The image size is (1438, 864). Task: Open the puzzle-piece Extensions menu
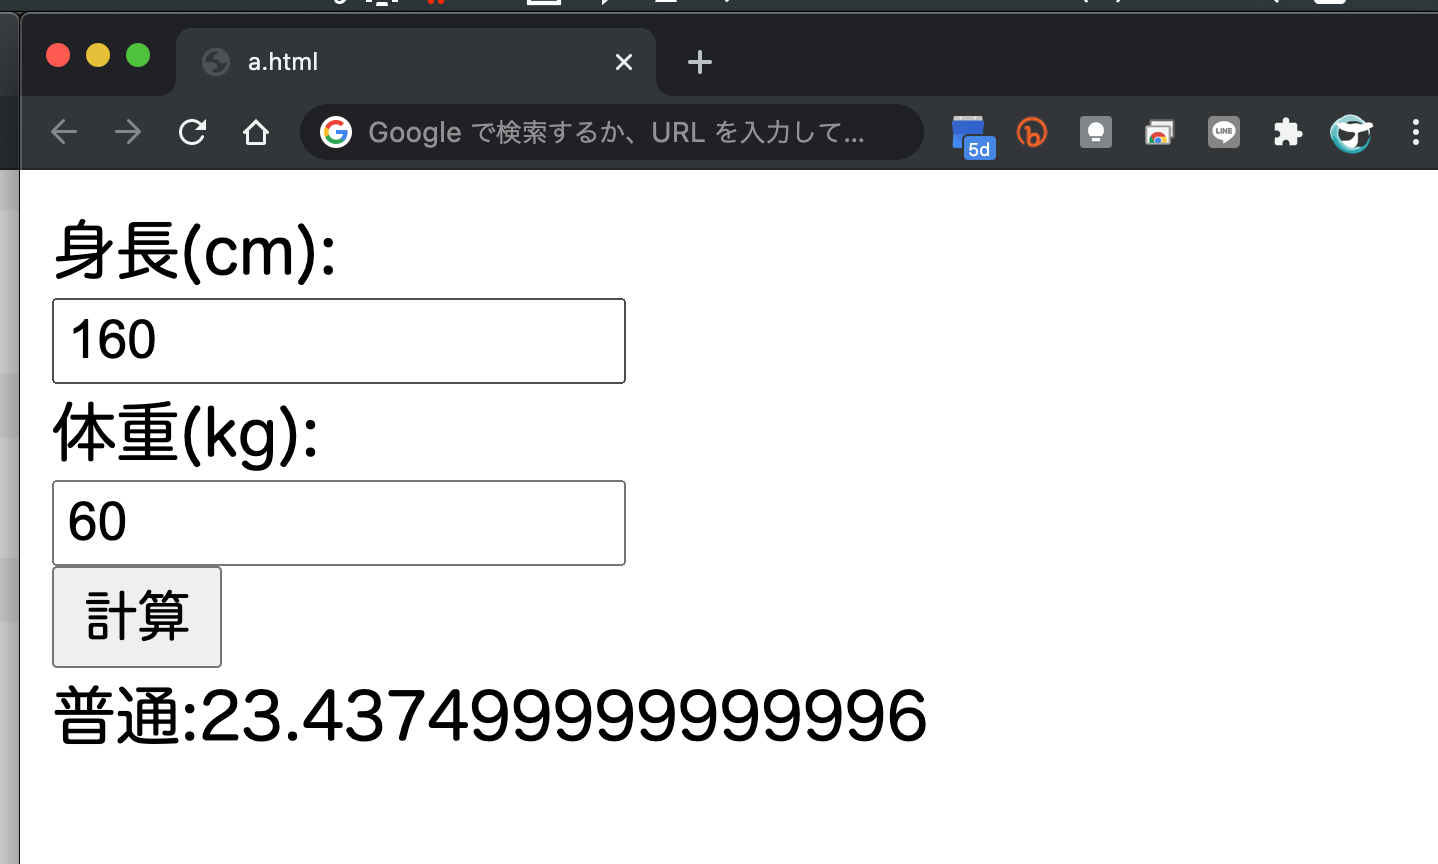coord(1288,132)
